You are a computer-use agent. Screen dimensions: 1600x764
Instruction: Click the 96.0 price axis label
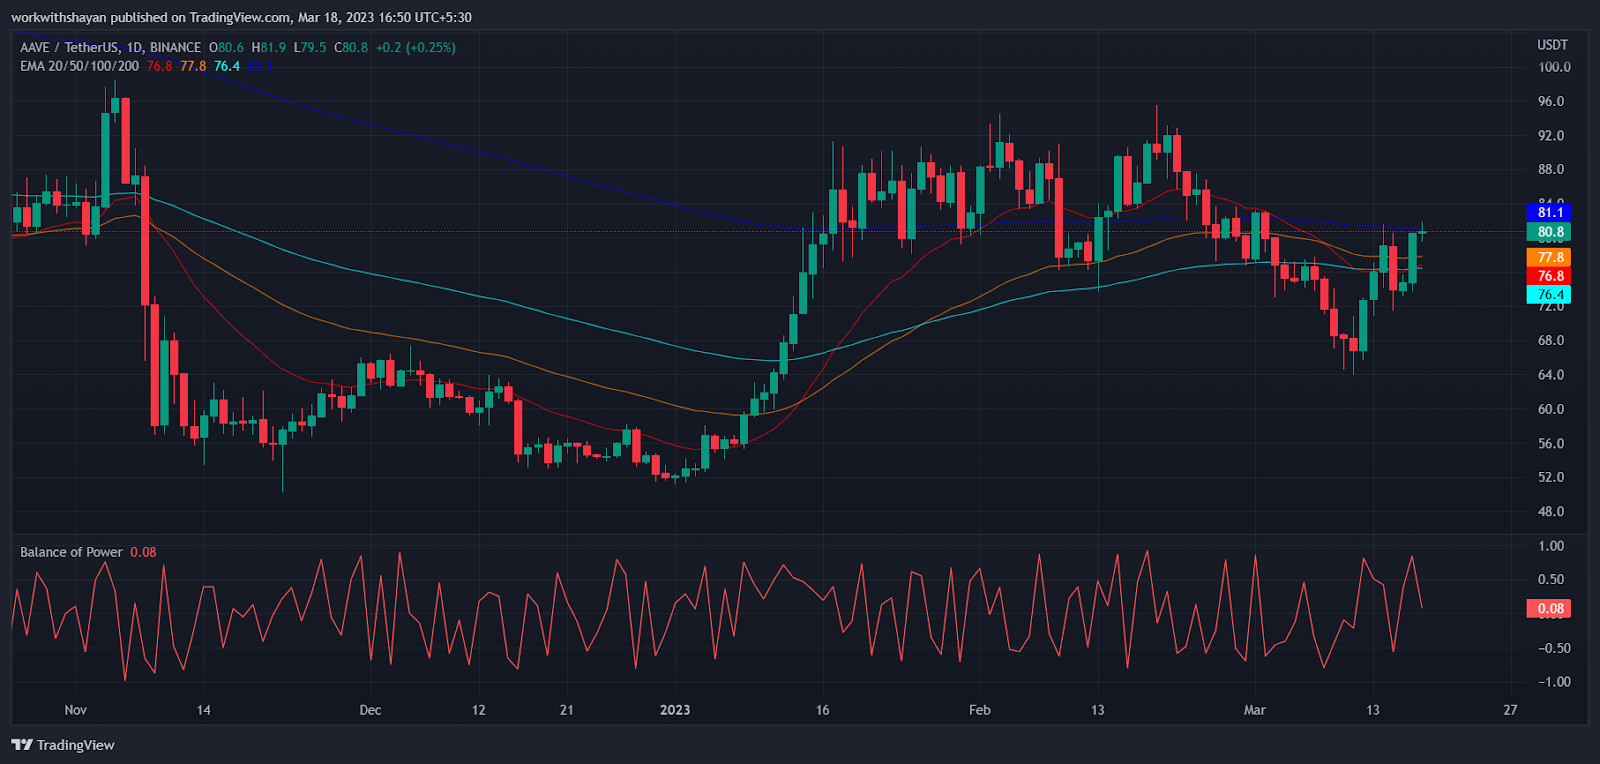point(1551,101)
